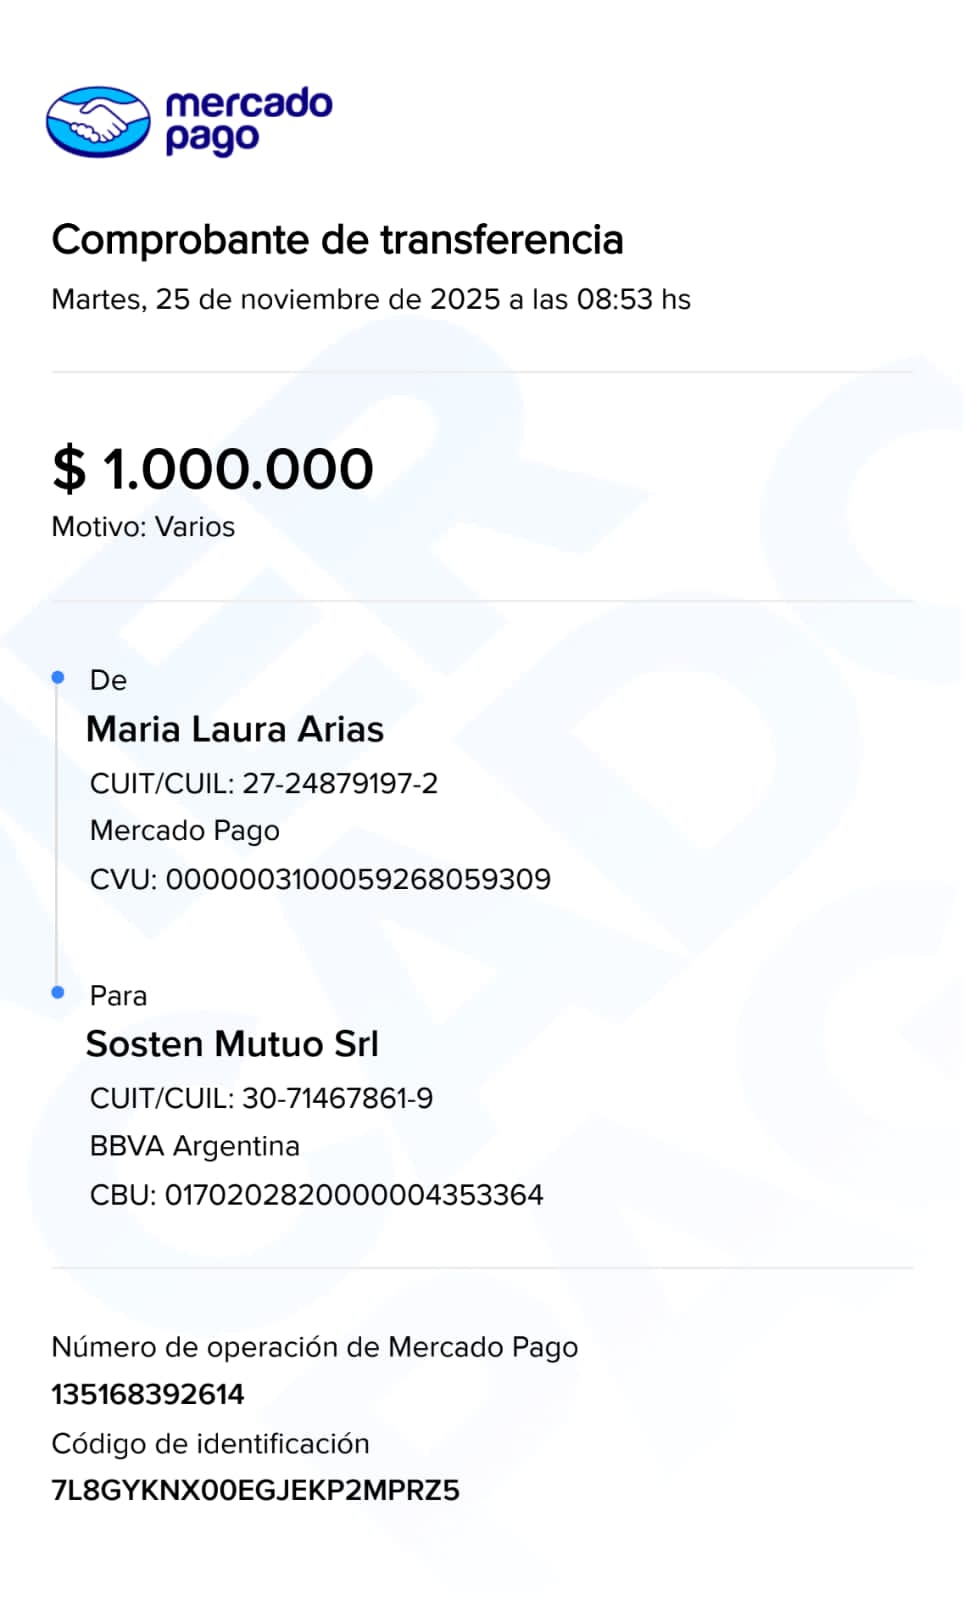Screen dimensions: 964x1600
Task: Click the sender name Maria Laura Arias
Action: pos(235,729)
